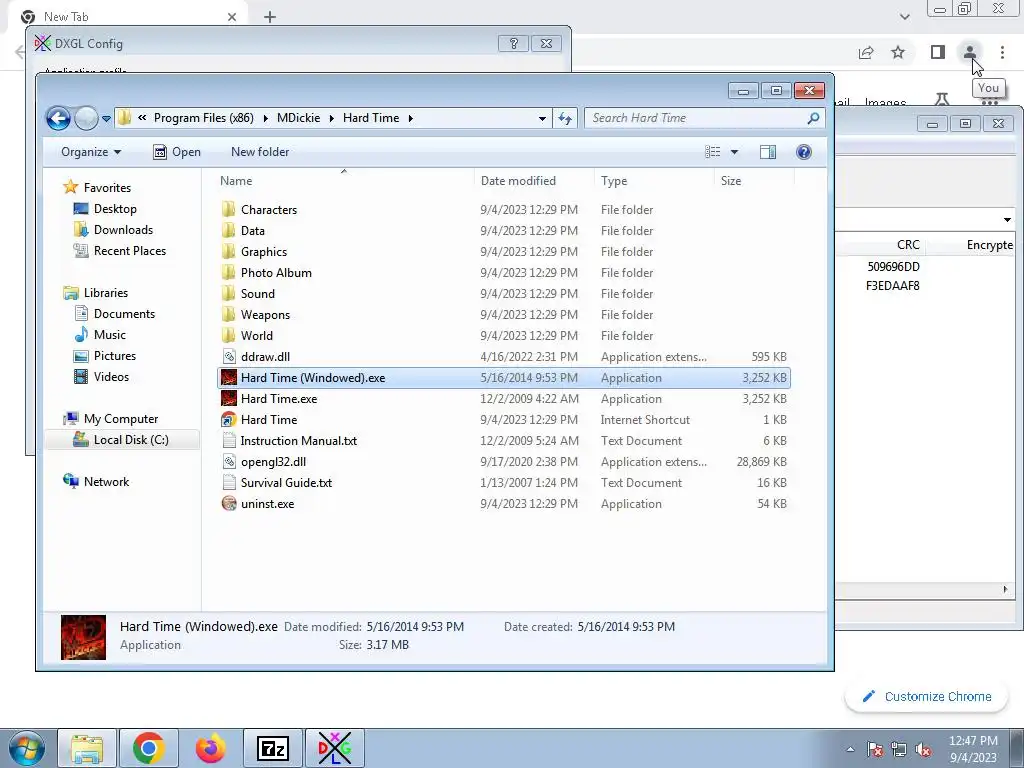Toggle the preview pane icon
This screenshot has width=1024, height=768.
click(x=767, y=152)
